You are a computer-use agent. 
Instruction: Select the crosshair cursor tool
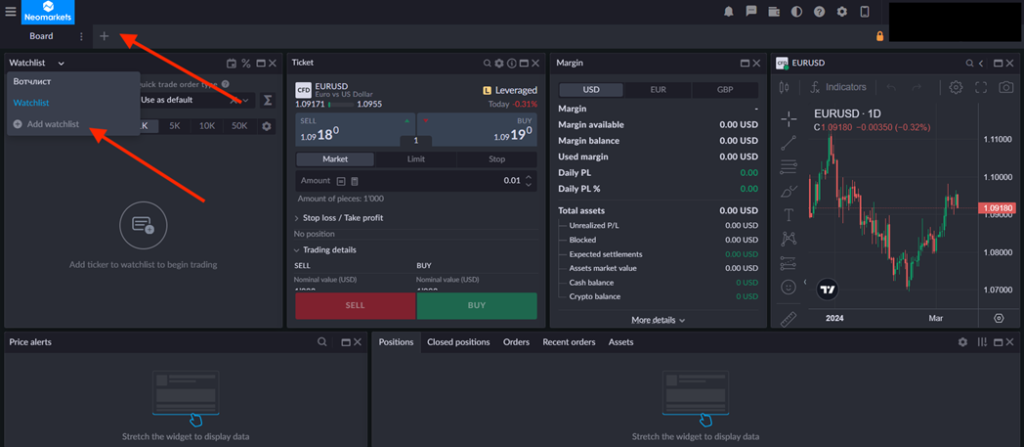[789, 117]
